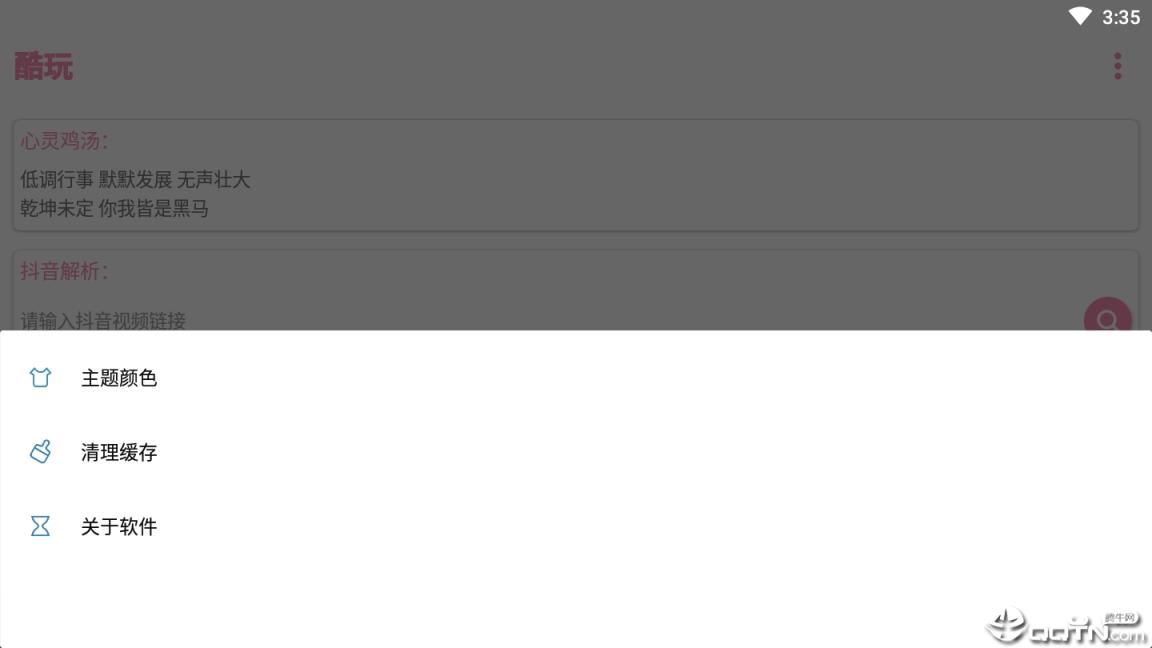
Task: Open the three-dot overflow menu
Action: click(1117, 66)
